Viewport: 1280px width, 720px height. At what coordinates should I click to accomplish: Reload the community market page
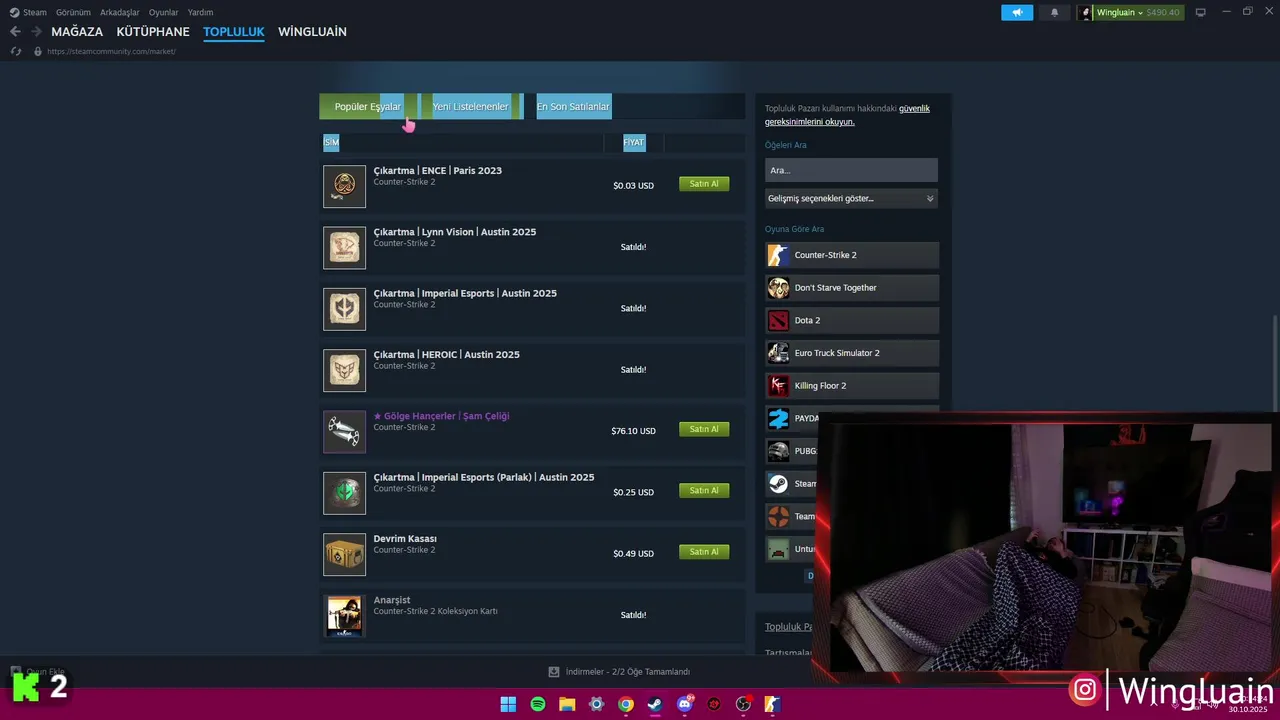click(x=15, y=51)
